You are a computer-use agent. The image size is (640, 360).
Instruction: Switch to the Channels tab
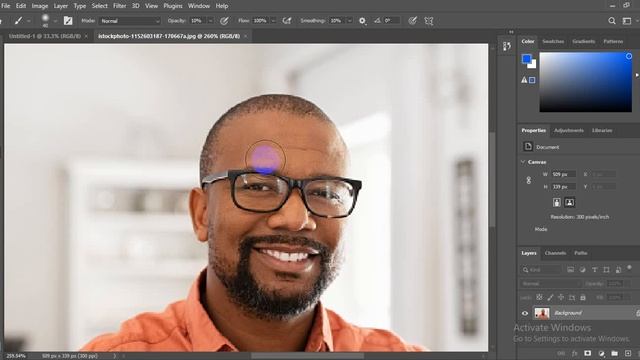coord(555,253)
